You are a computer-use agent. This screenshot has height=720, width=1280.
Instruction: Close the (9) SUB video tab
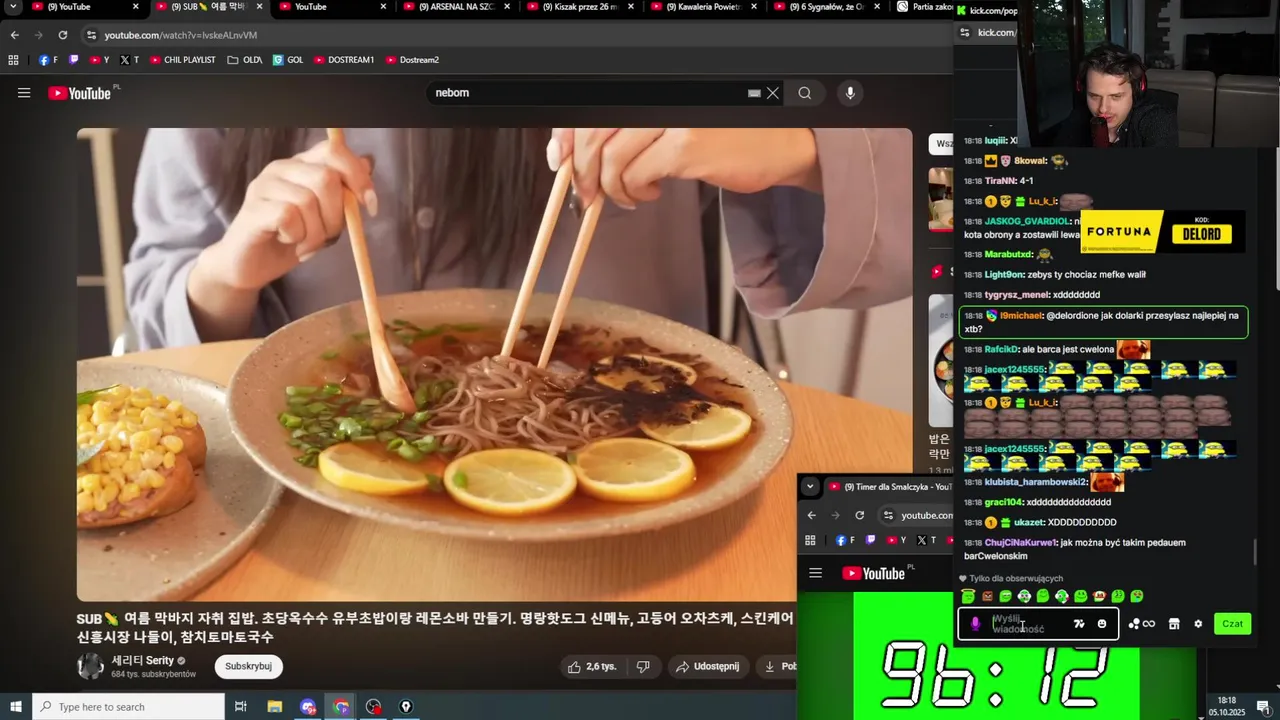click(259, 7)
